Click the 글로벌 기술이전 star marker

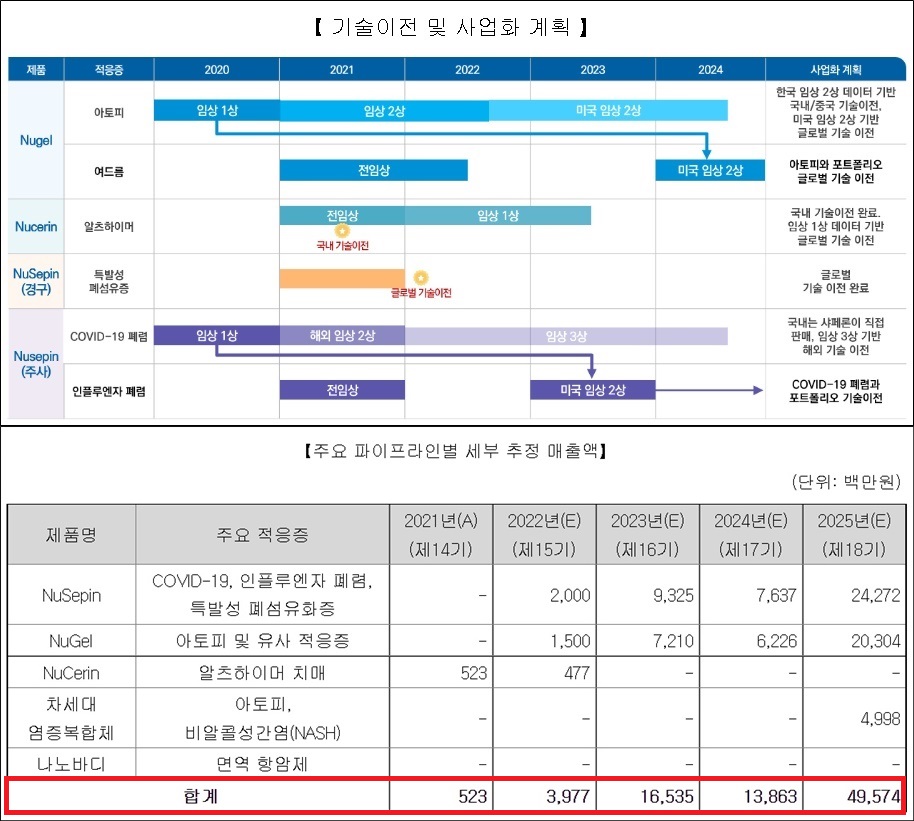421,278
